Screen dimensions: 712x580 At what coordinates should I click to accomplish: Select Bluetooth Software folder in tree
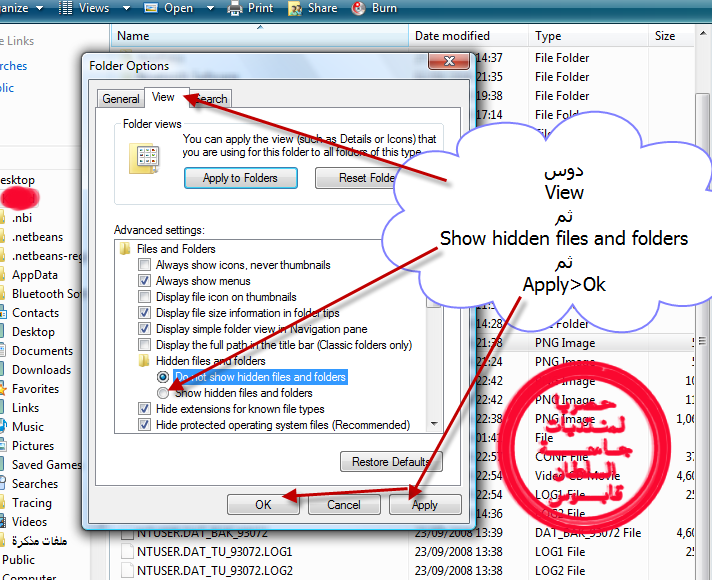[46, 293]
